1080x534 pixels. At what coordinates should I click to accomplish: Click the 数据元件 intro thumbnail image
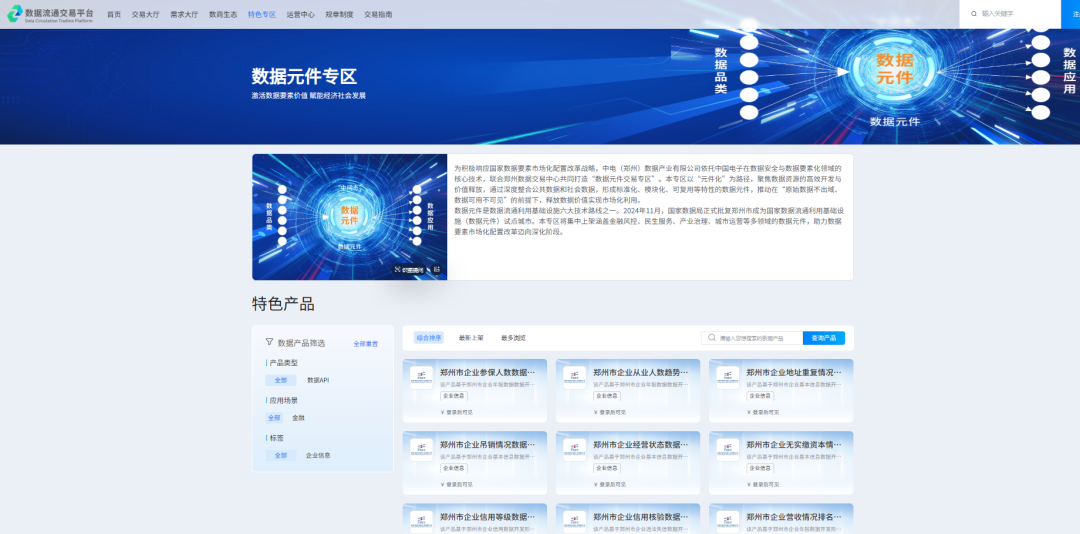349,216
